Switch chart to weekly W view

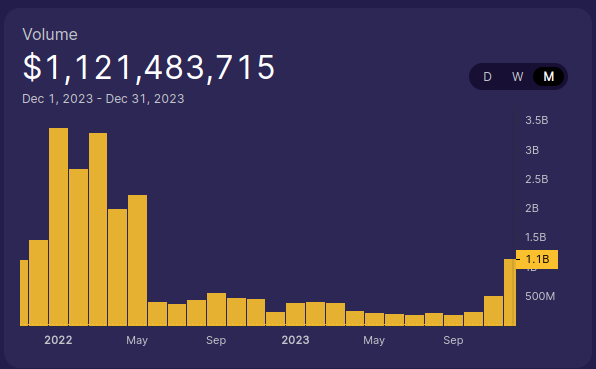(x=517, y=77)
